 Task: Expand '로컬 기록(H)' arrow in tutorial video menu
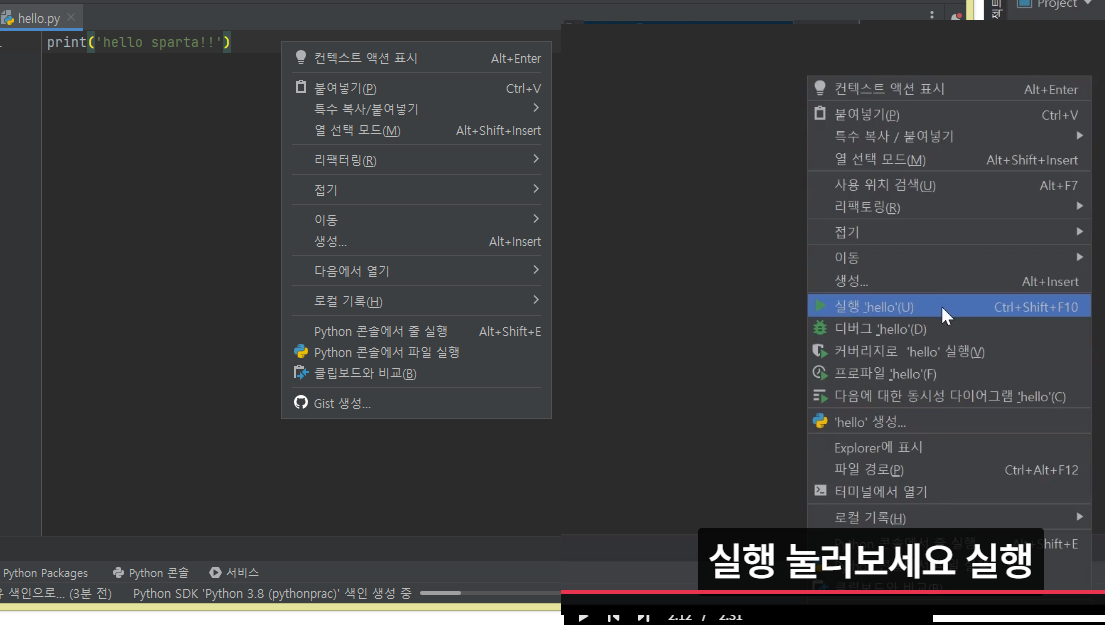[1079, 516]
